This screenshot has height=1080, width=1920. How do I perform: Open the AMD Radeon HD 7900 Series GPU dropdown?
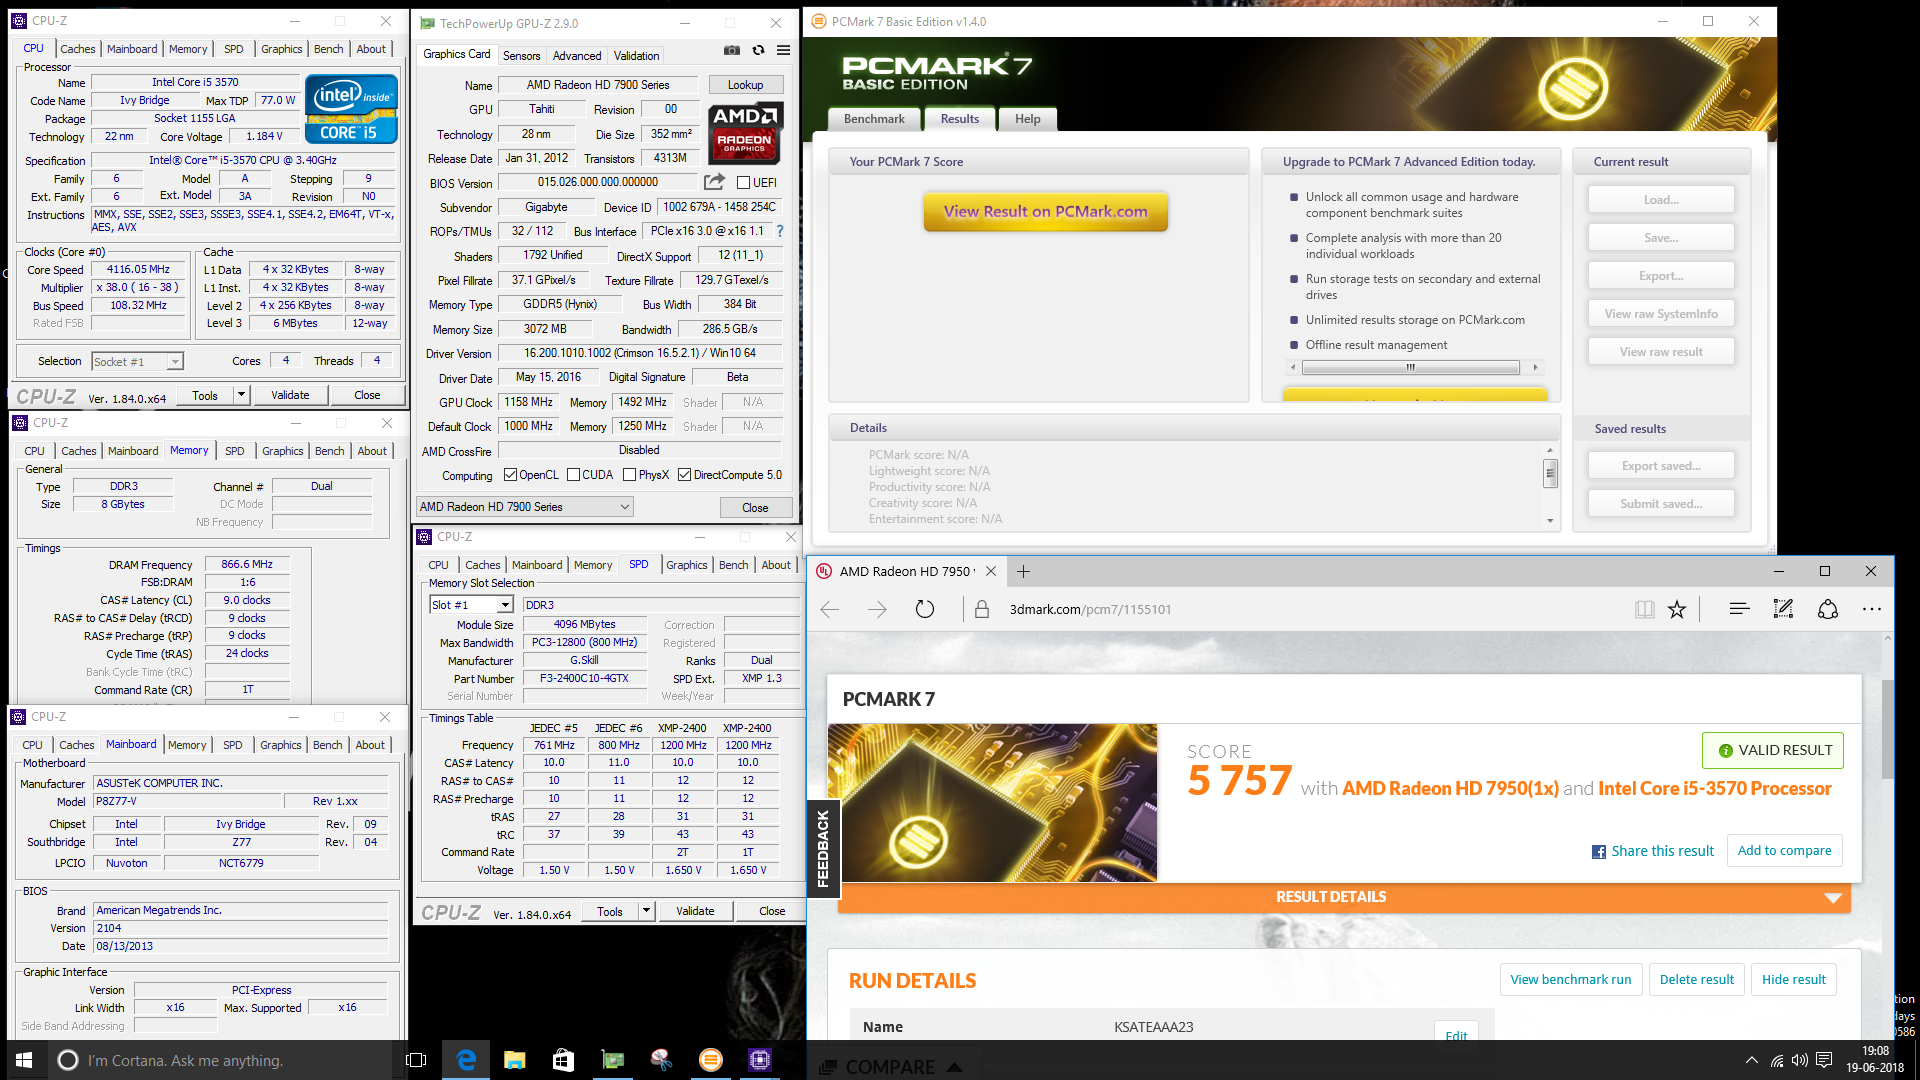pos(524,507)
